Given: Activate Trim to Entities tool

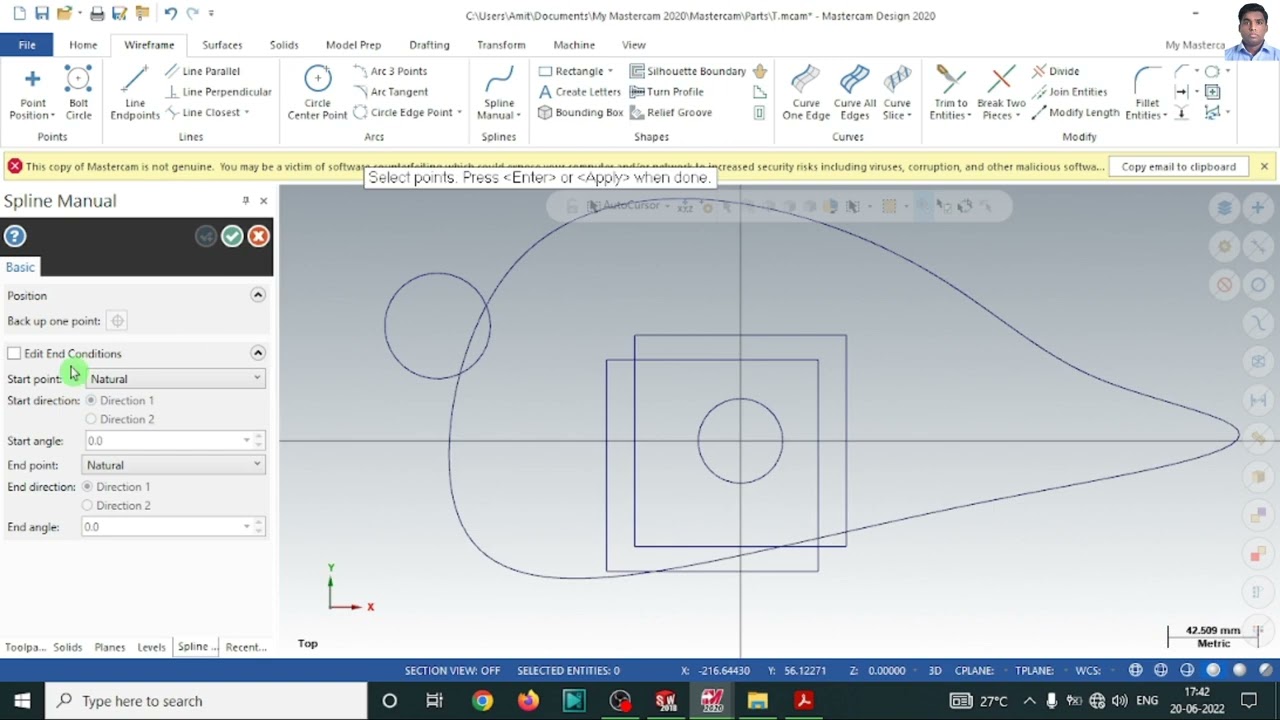Looking at the screenshot, I should coord(950,93).
